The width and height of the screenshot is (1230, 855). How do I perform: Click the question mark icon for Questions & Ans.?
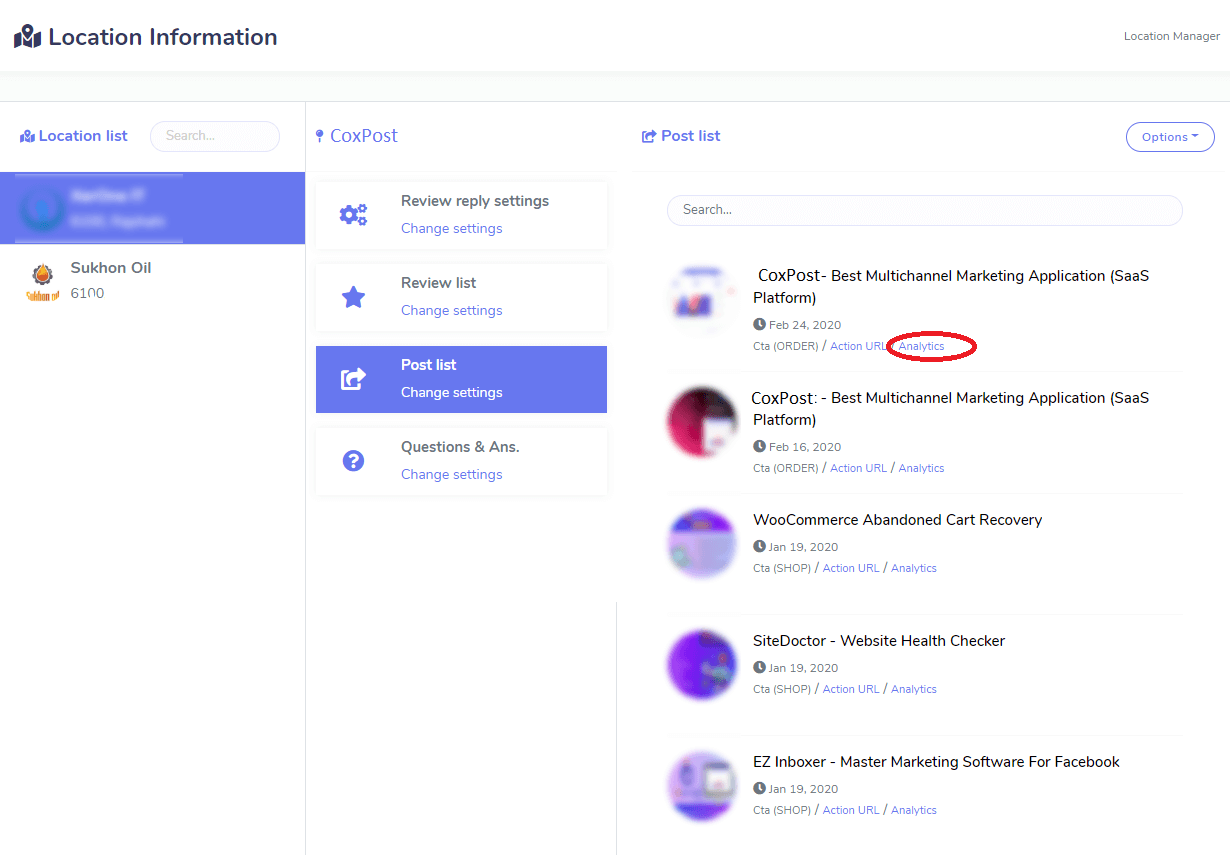point(353,461)
